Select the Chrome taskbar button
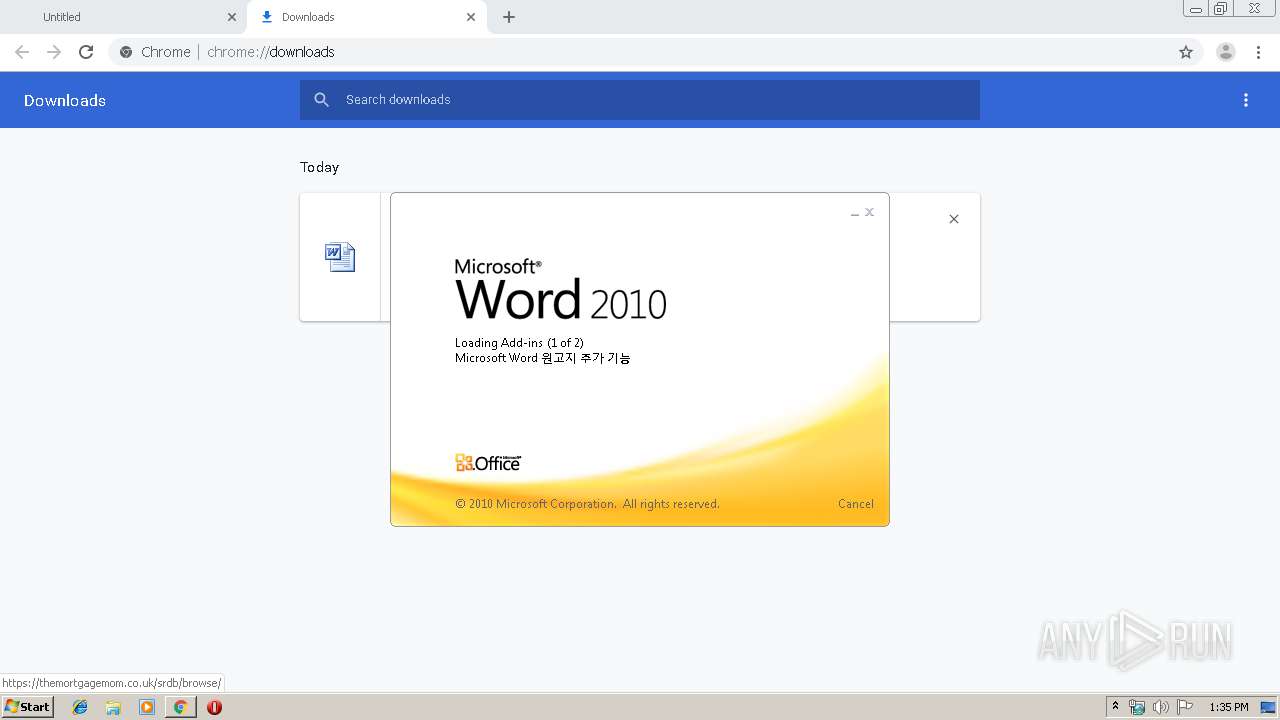The height and width of the screenshot is (720, 1280). 180,707
